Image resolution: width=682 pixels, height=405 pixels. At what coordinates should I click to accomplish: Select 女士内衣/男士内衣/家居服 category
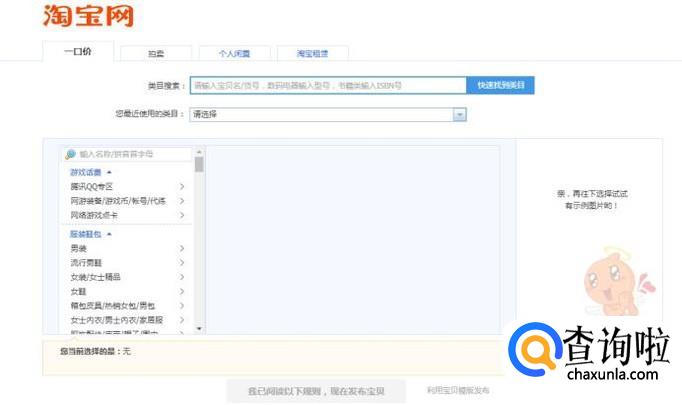pos(117,320)
